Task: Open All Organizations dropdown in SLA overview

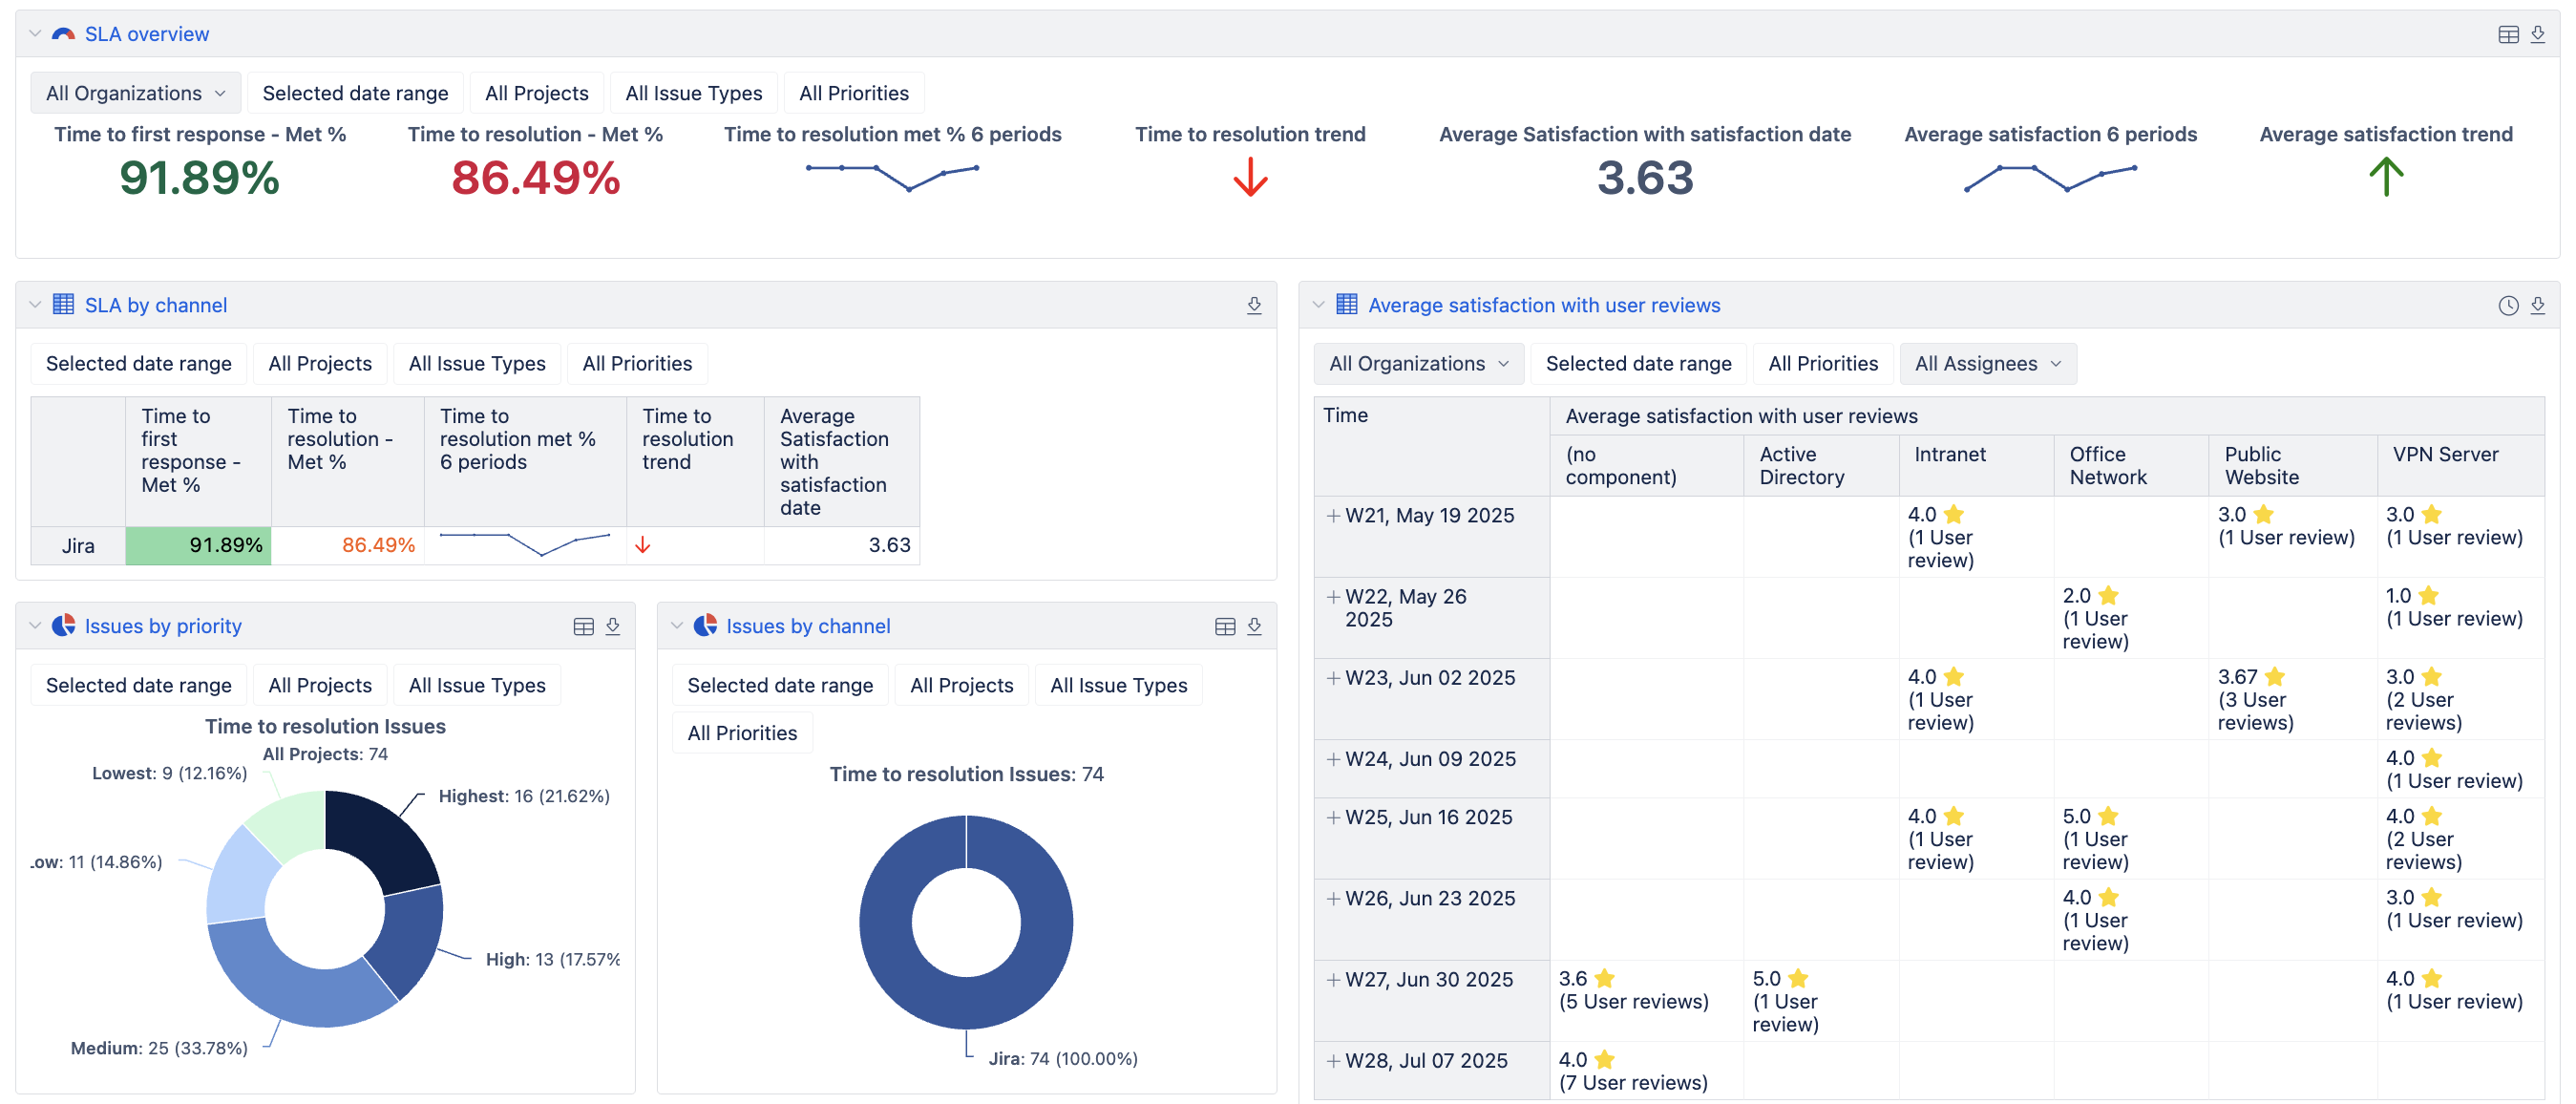Action: pyautogui.click(x=135, y=93)
